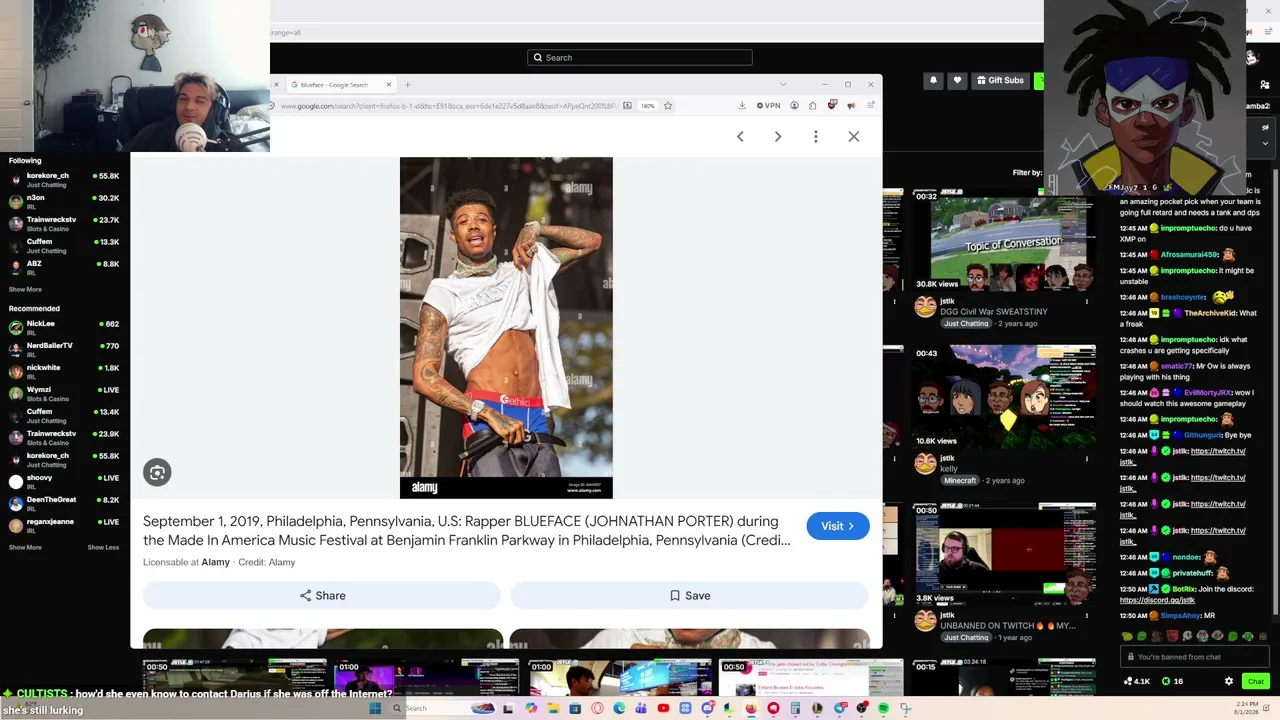
Task: Open League of Legends from taskbar
Action: coord(817,708)
